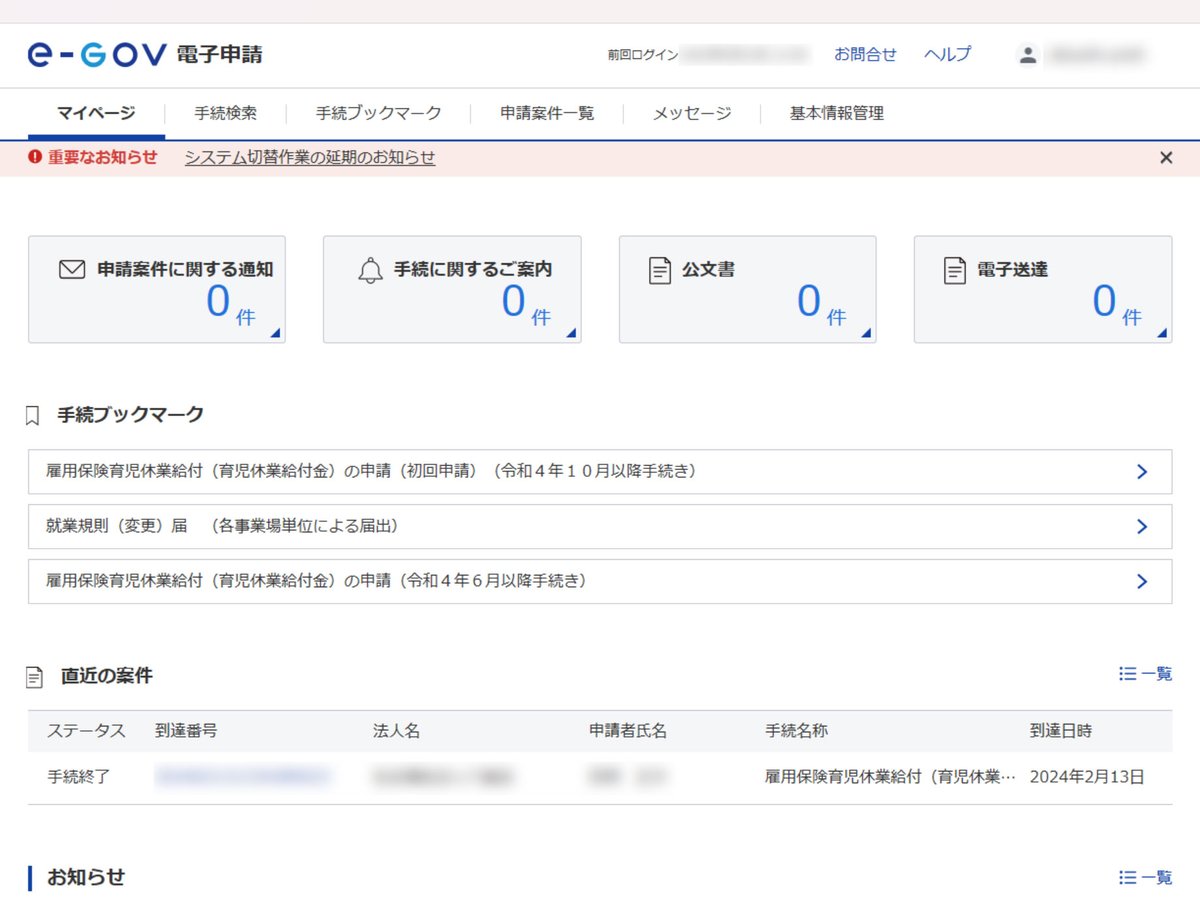
Task: Click the 2024年2月13日 arrival date cell
Action: [x=1087, y=777]
